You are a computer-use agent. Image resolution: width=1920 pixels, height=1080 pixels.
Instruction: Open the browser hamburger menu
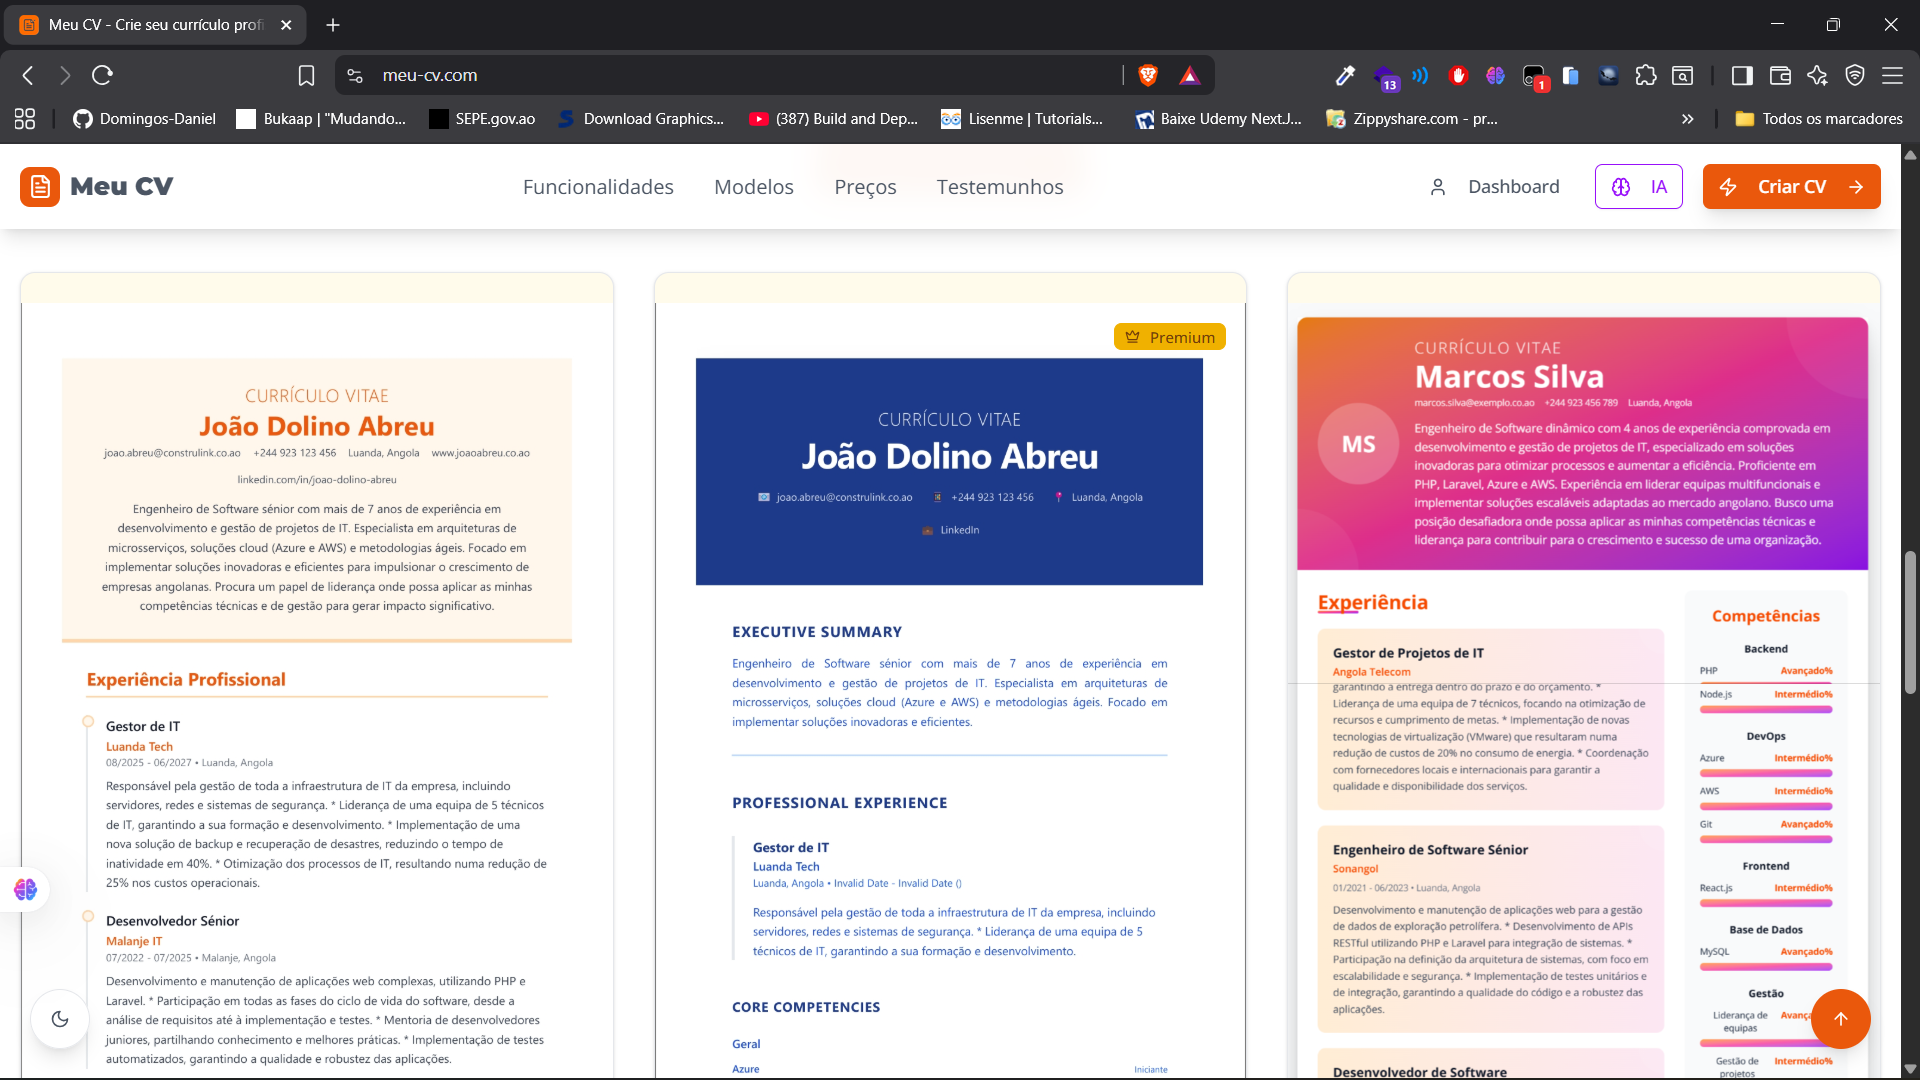(1893, 75)
